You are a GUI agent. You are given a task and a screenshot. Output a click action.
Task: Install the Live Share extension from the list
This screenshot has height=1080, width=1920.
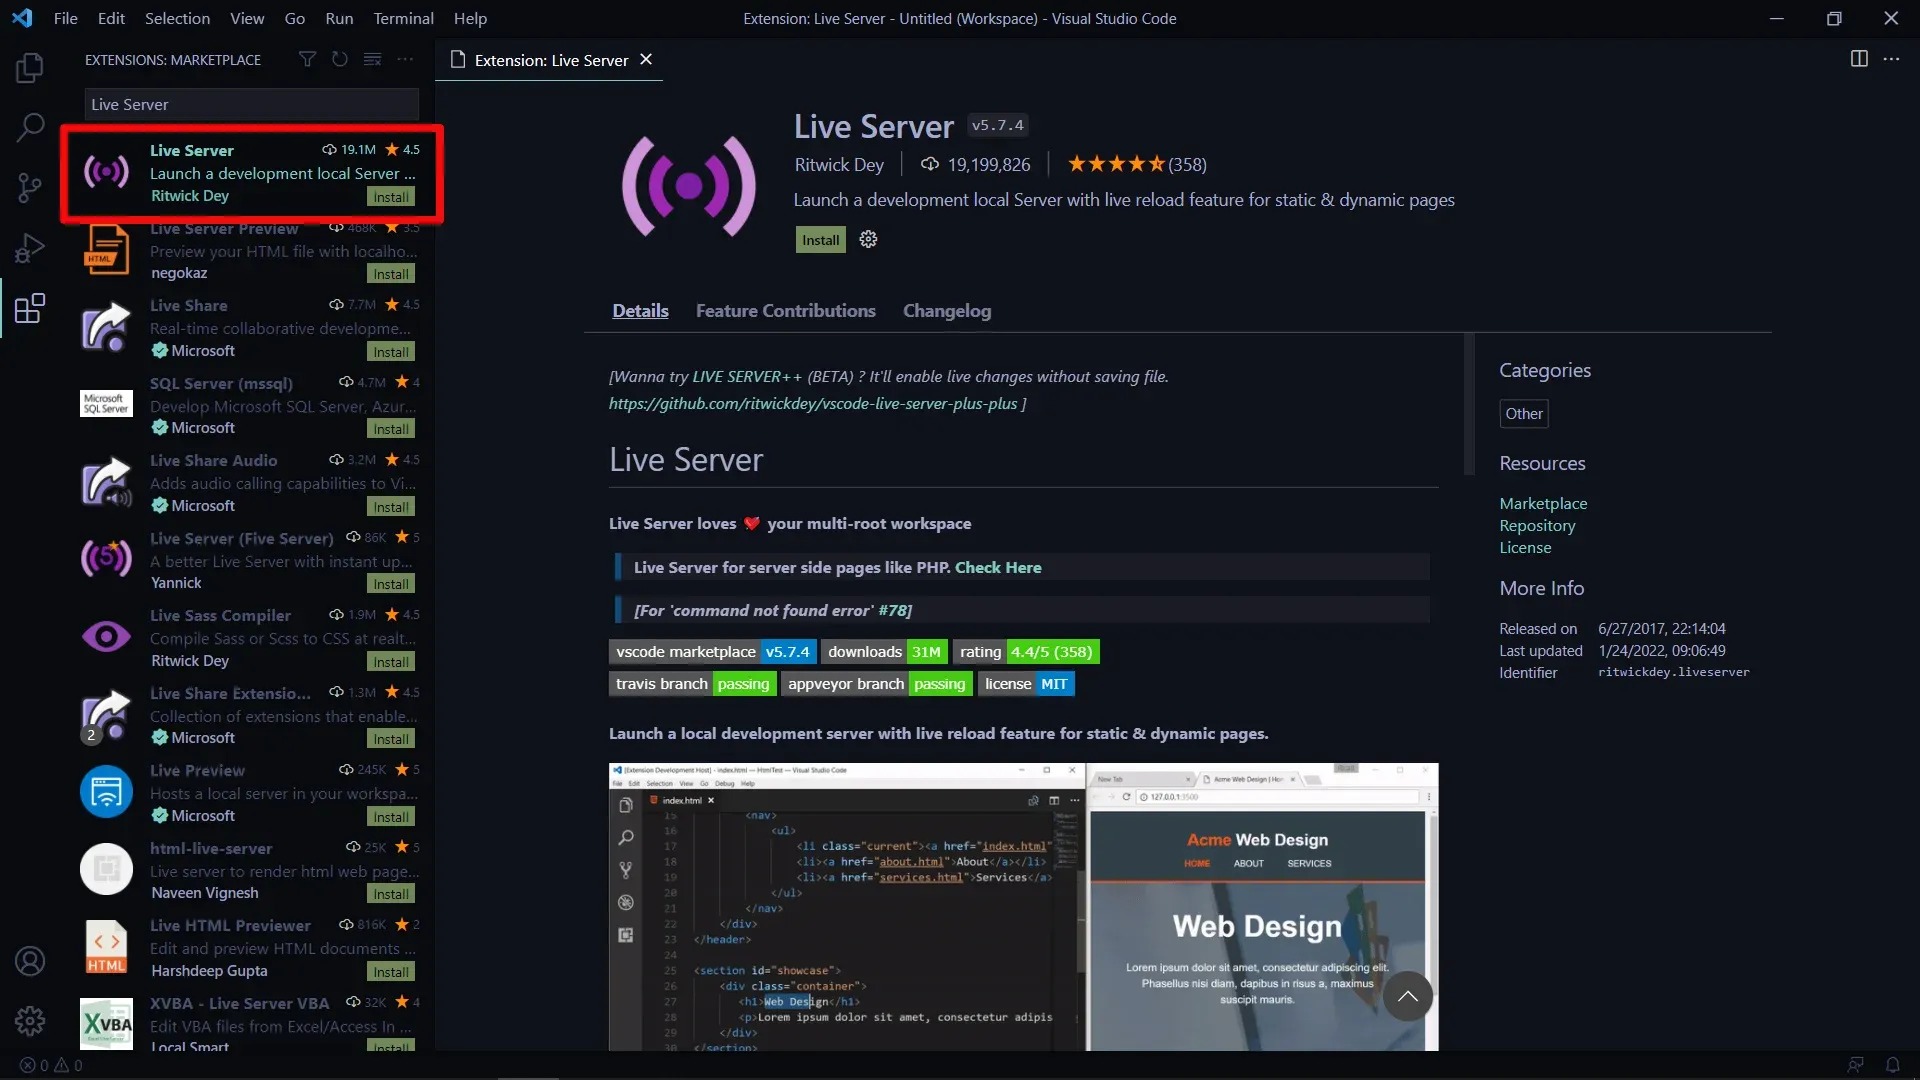pos(390,351)
